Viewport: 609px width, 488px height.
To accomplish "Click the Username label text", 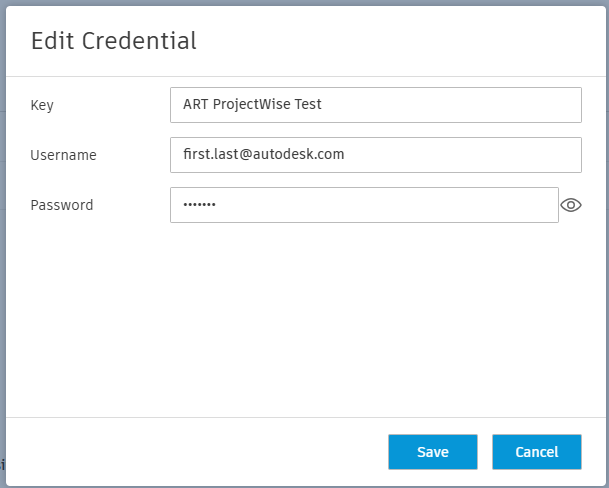I will click(x=63, y=155).
